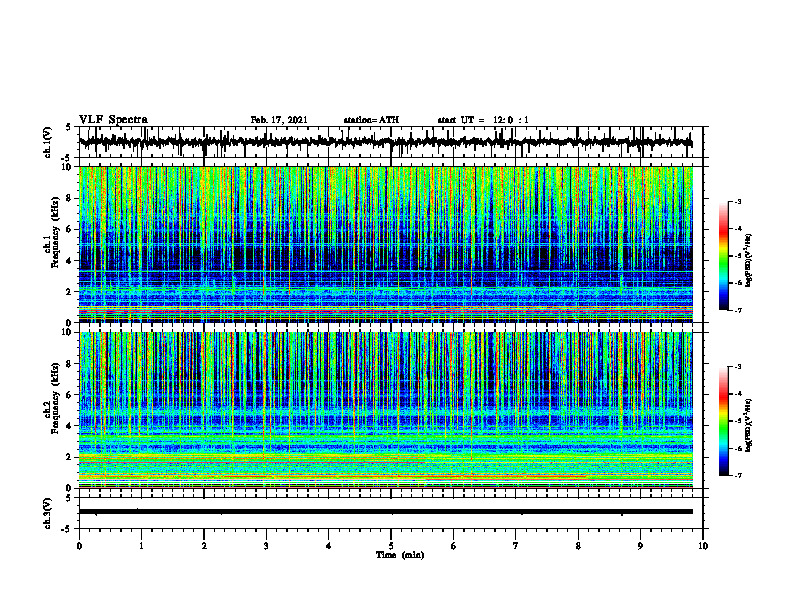Click the ch.1 color bar units label
This screenshot has height=612, width=792.
(749, 260)
